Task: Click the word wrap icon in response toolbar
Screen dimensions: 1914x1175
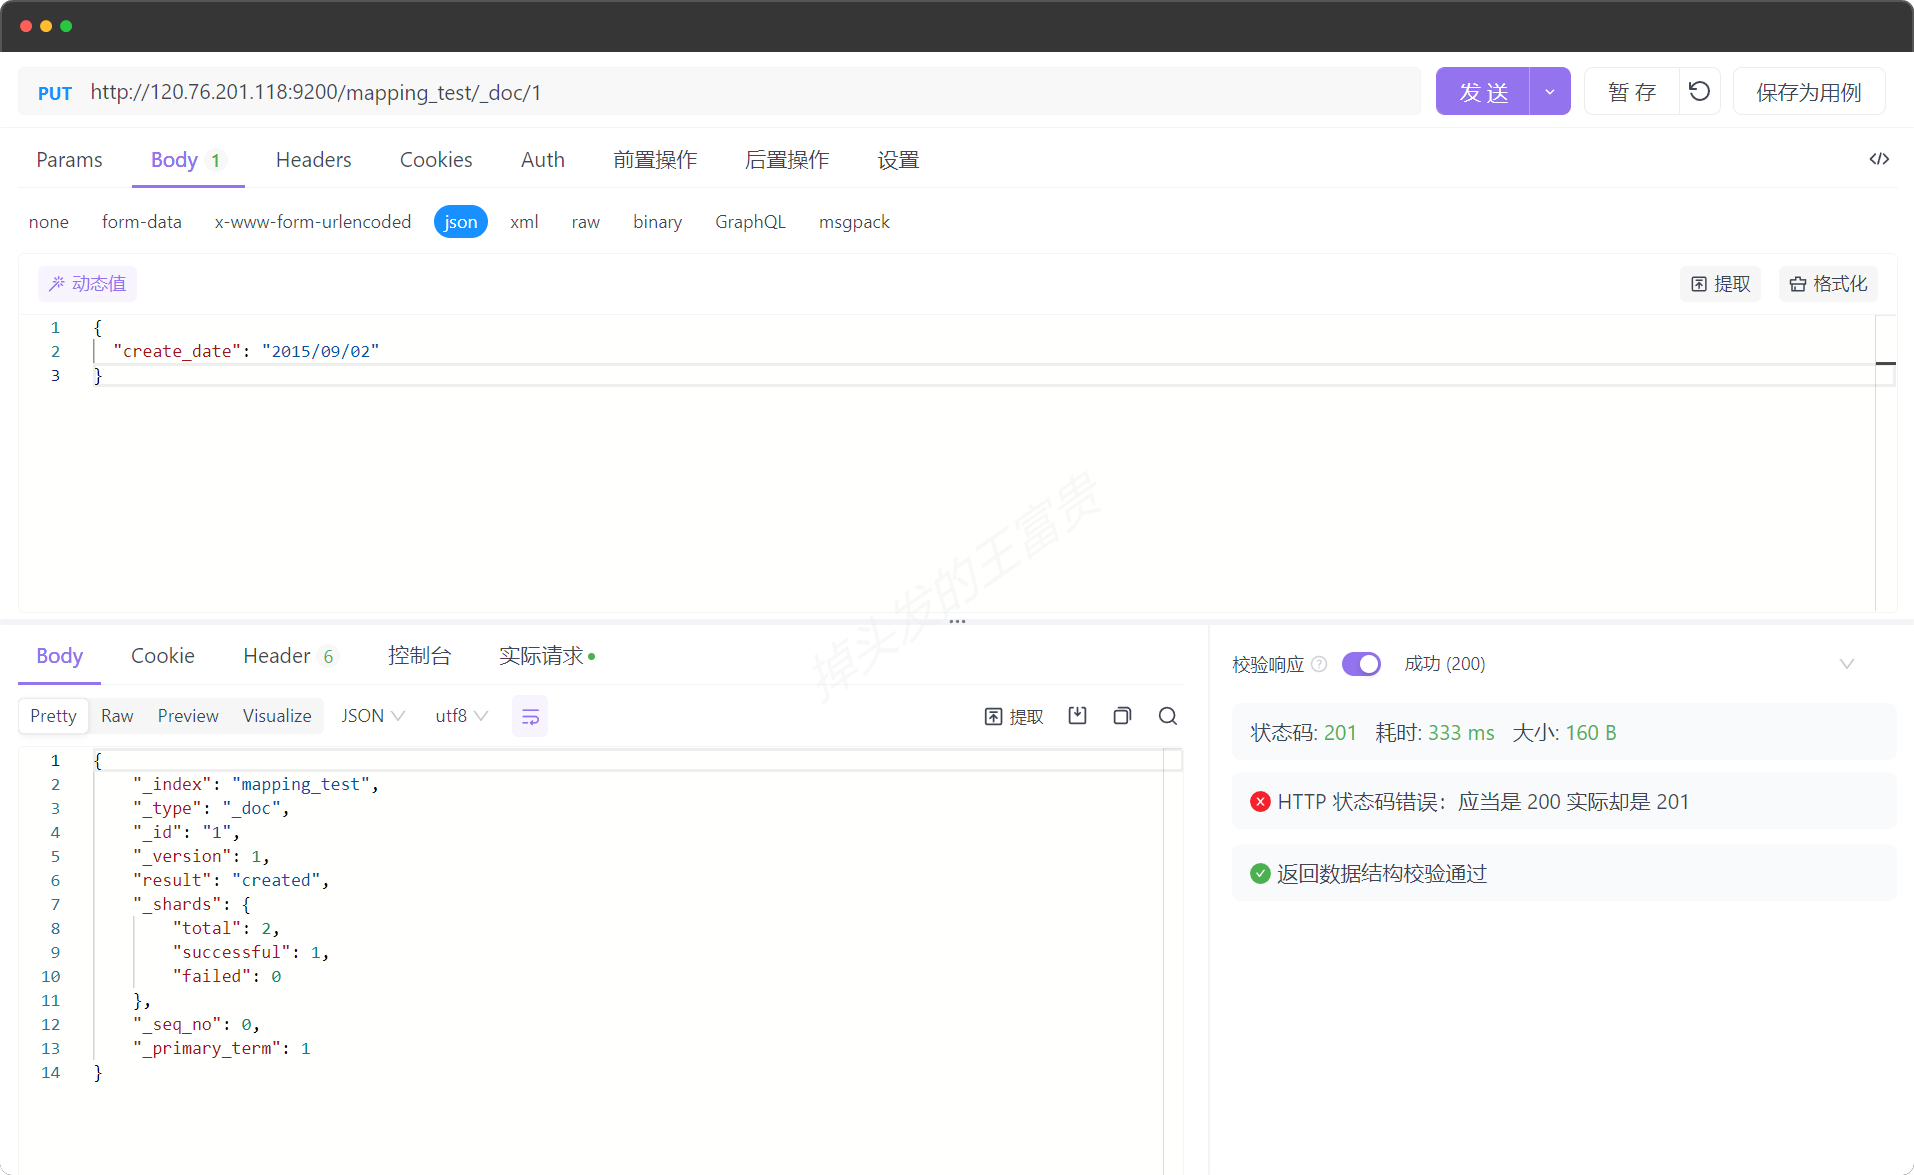Action: point(530,716)
